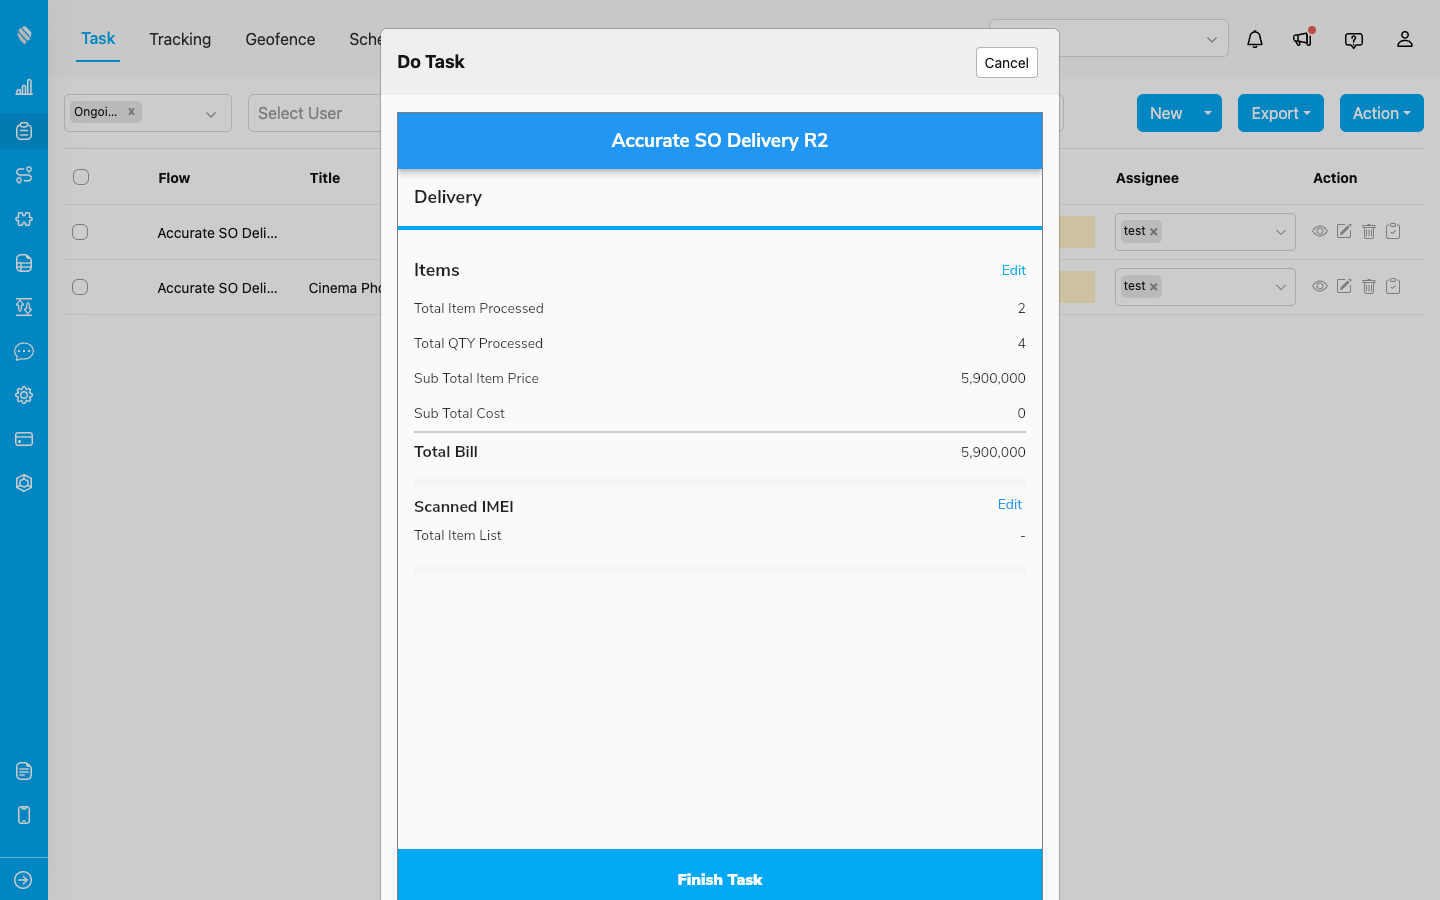Delete the Cinema task with the trash icon
The image size is (1440, 900).
1369,286
